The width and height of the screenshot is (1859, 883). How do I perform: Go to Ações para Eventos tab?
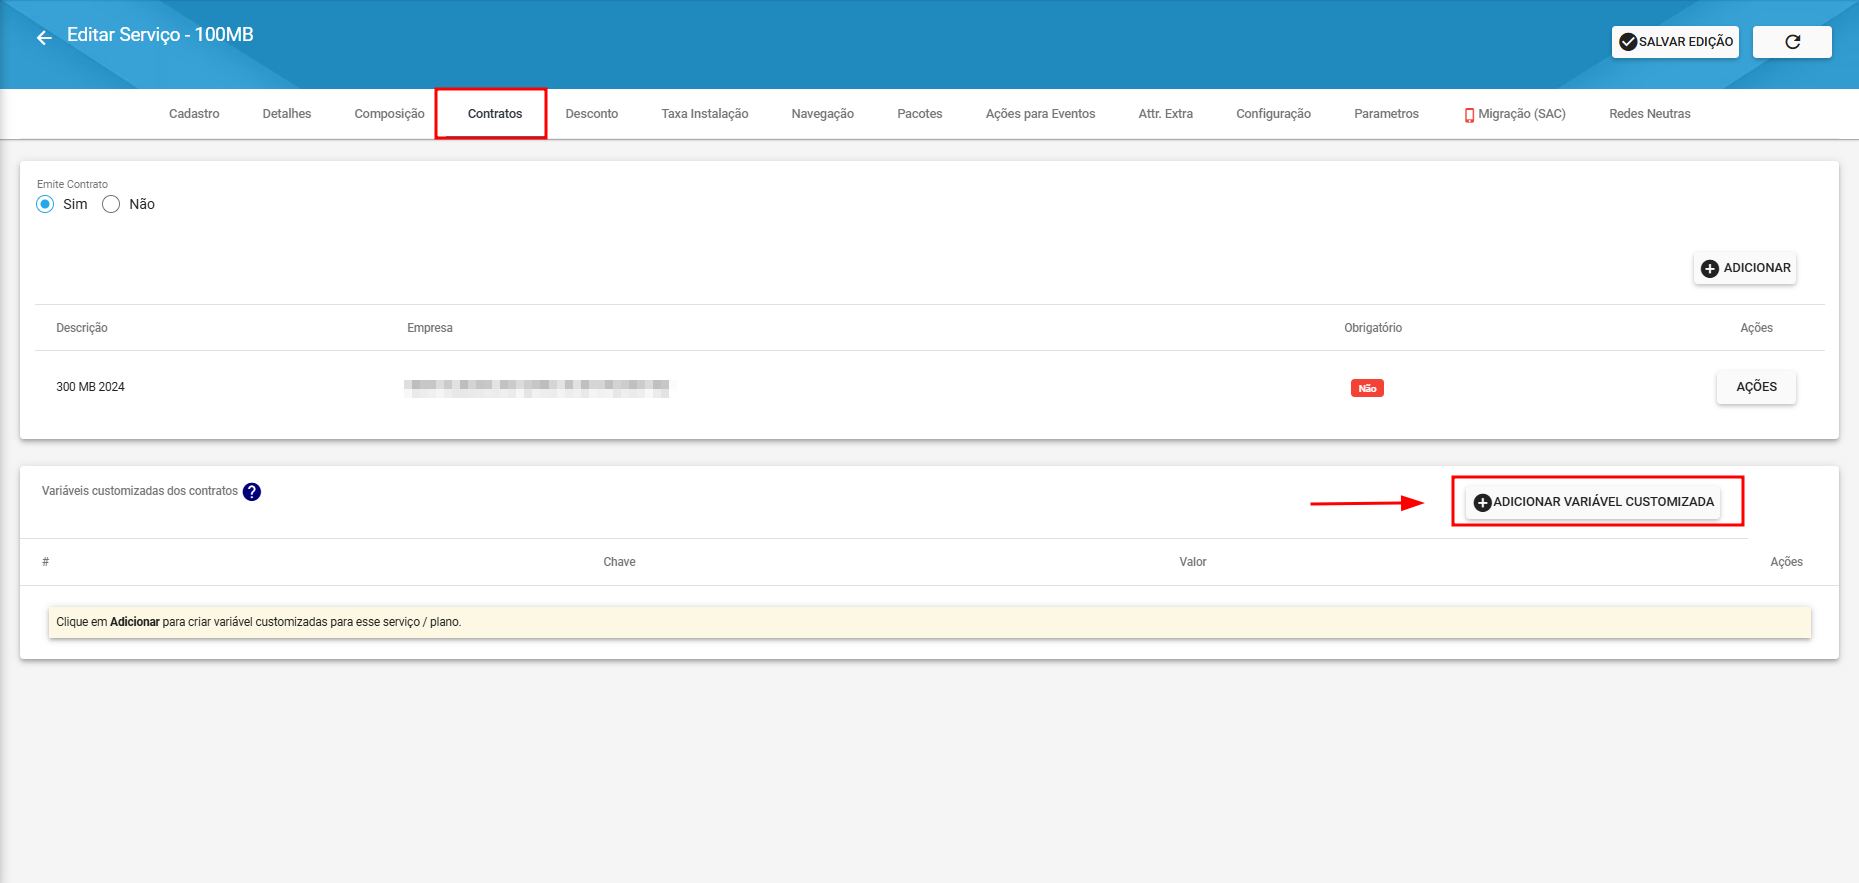(x=1041, y=114)
